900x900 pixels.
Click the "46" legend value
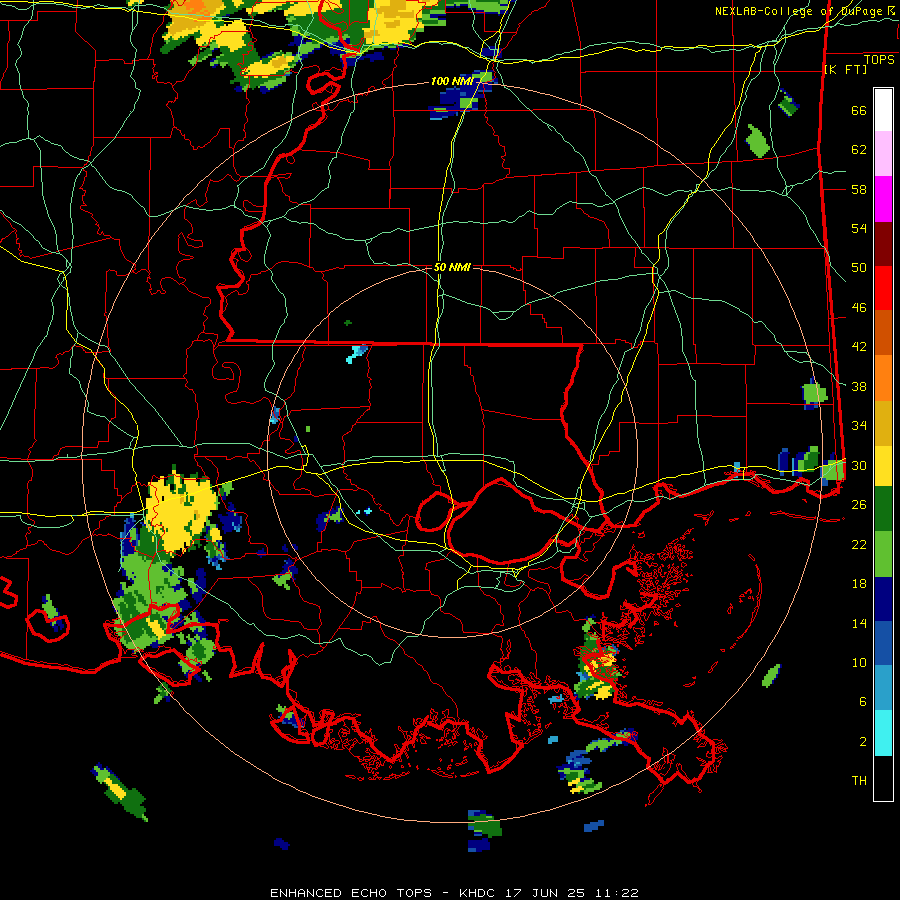(859, 308)
